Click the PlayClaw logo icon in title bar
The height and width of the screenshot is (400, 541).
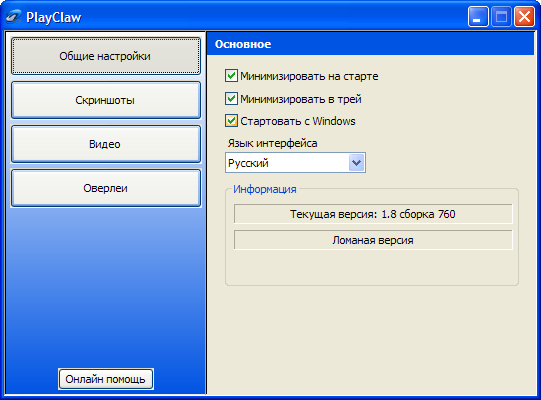click(13, 17)
